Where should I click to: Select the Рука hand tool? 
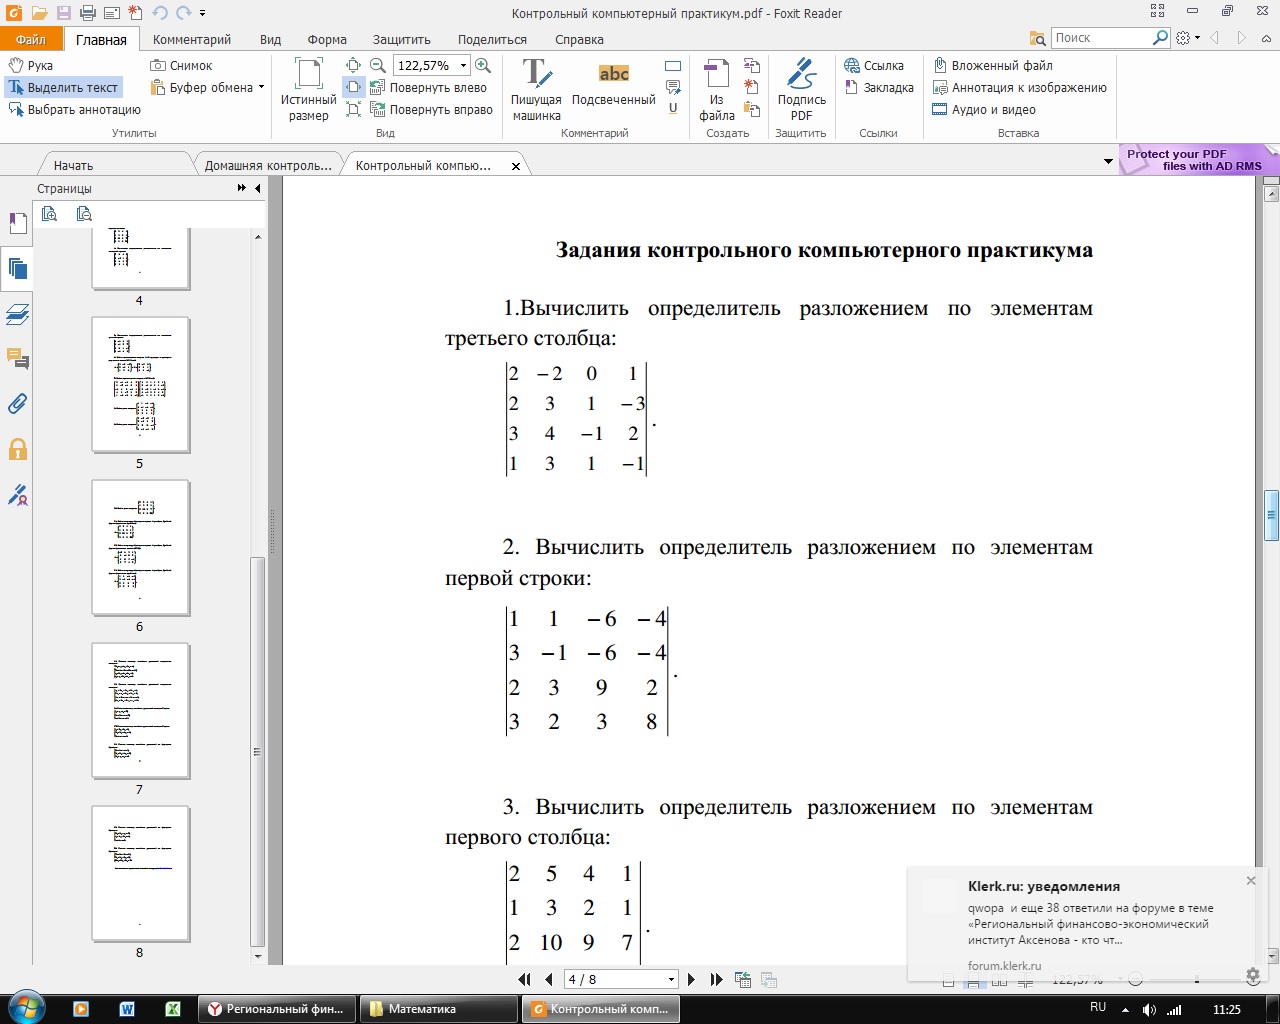(x=31, y=66)
